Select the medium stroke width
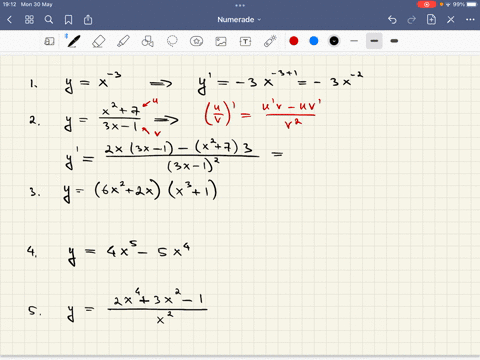 374,41
